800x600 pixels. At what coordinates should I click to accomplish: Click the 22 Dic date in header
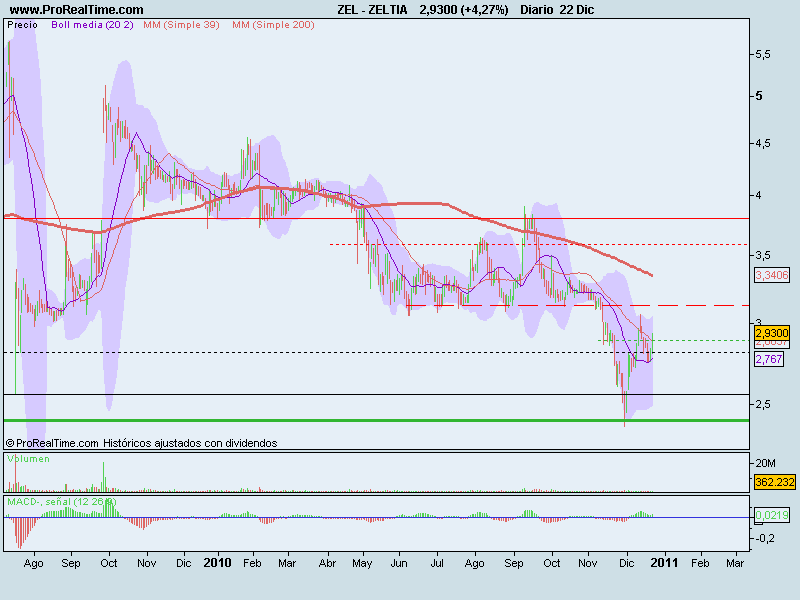click(x=577, y=10)
